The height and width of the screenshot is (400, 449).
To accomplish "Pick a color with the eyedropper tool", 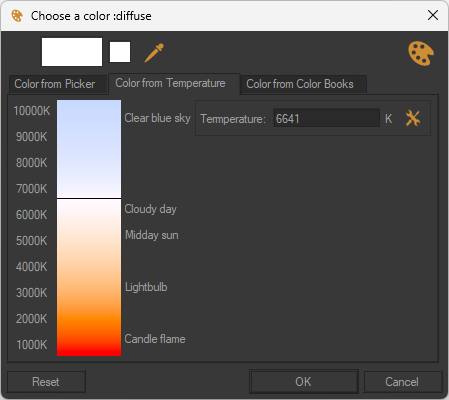I will (154, 53).
